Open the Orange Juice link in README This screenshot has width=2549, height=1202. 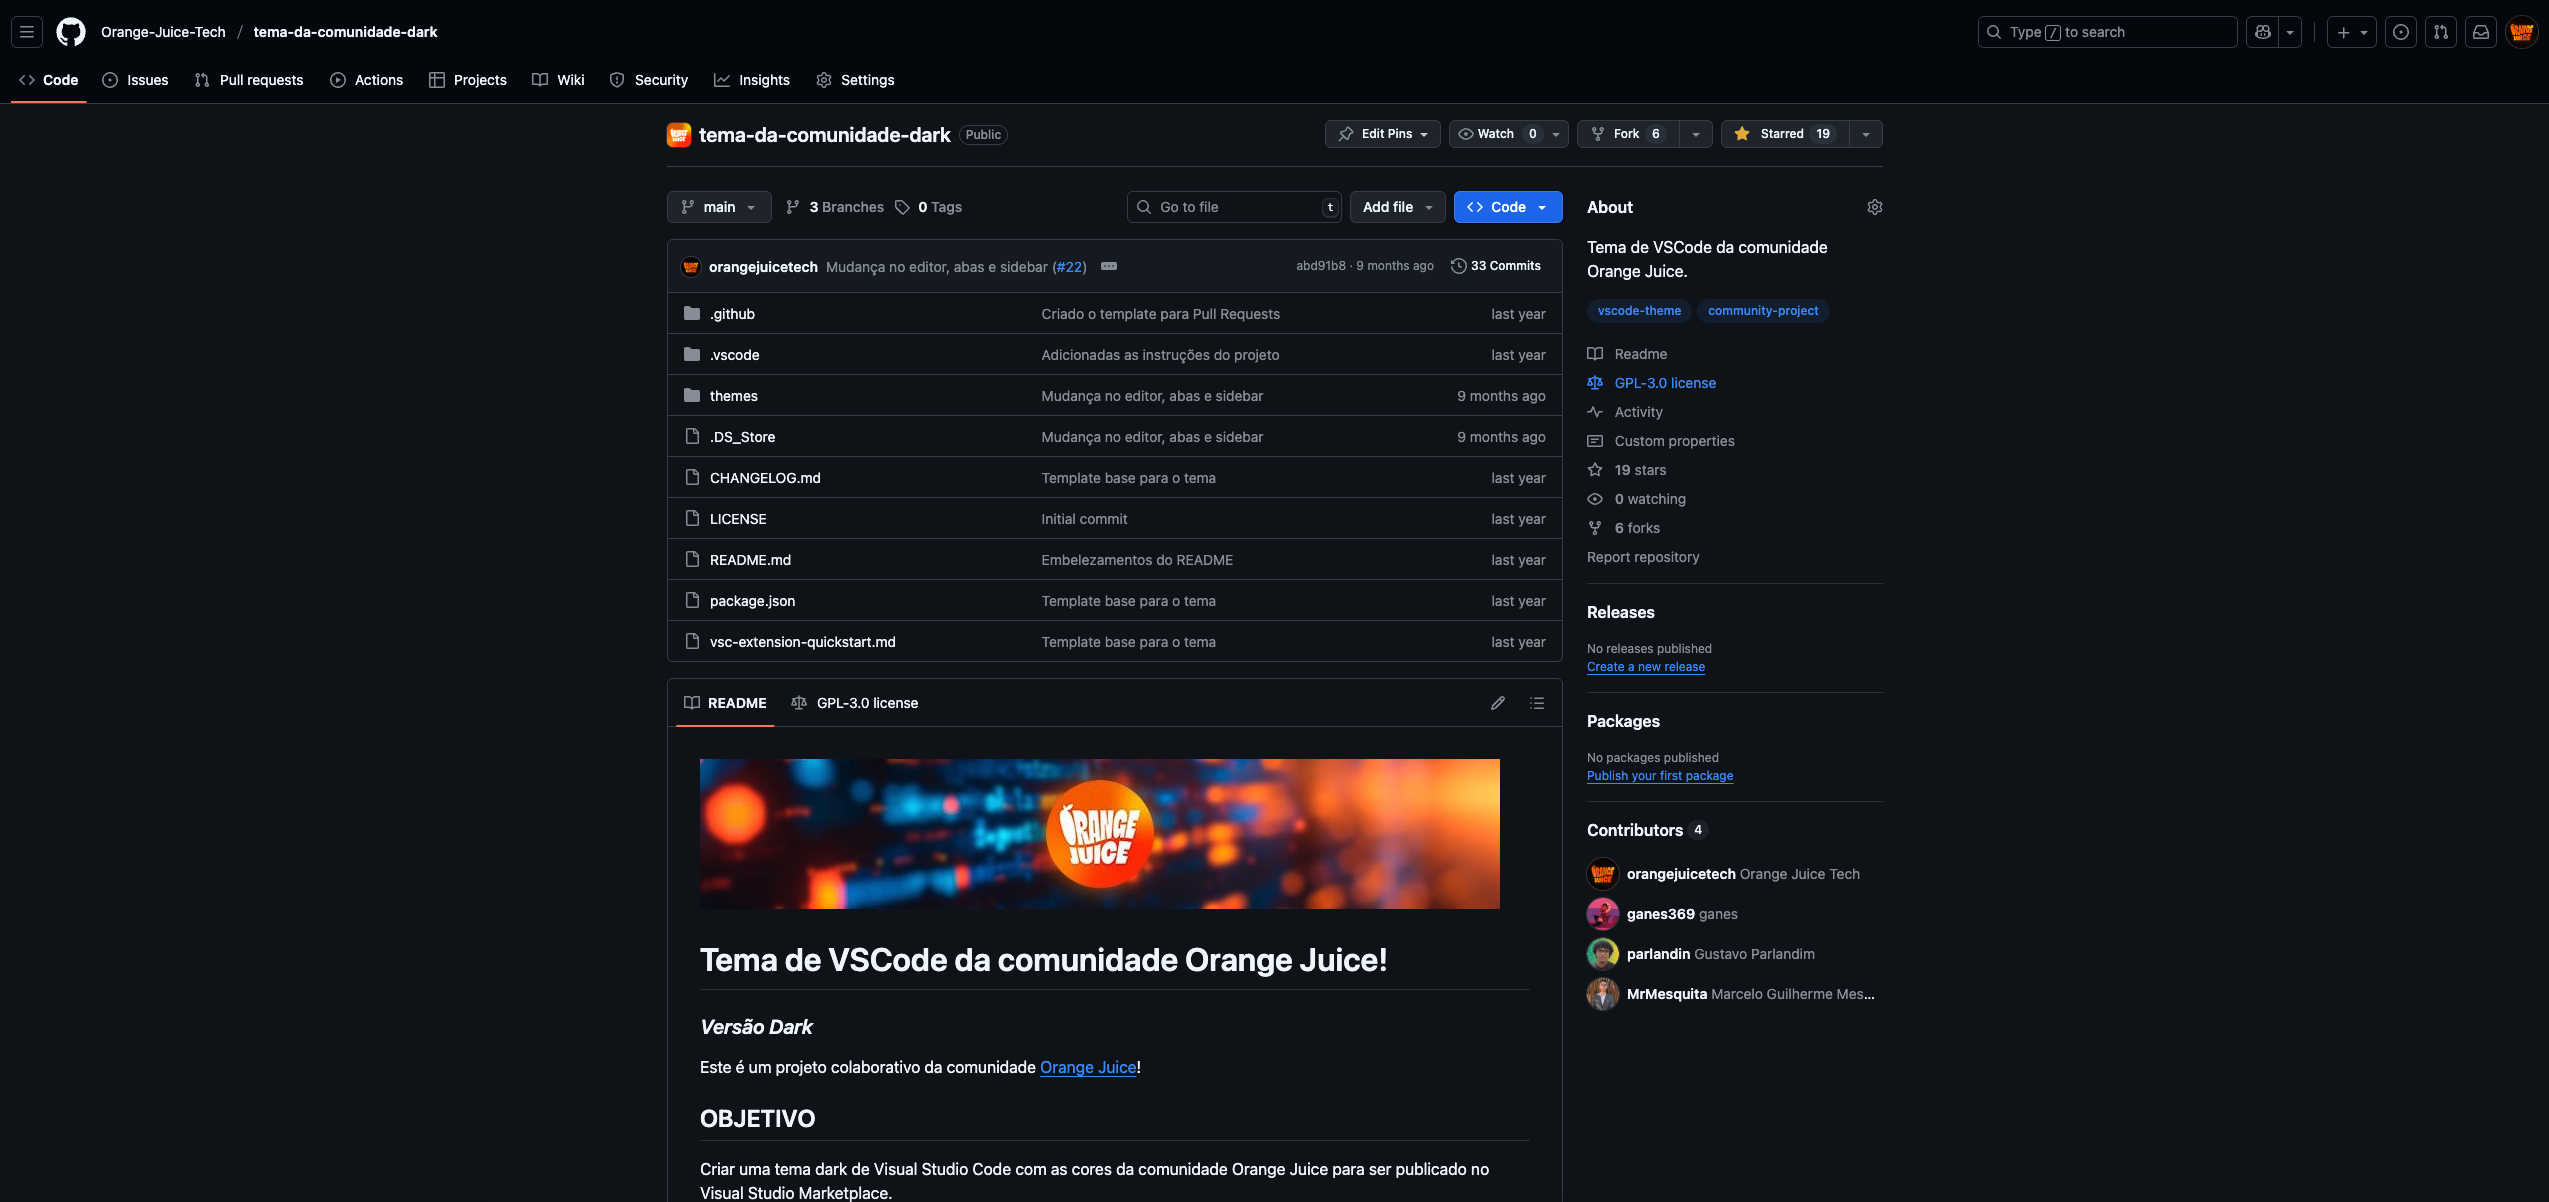pos(1088,1067)
